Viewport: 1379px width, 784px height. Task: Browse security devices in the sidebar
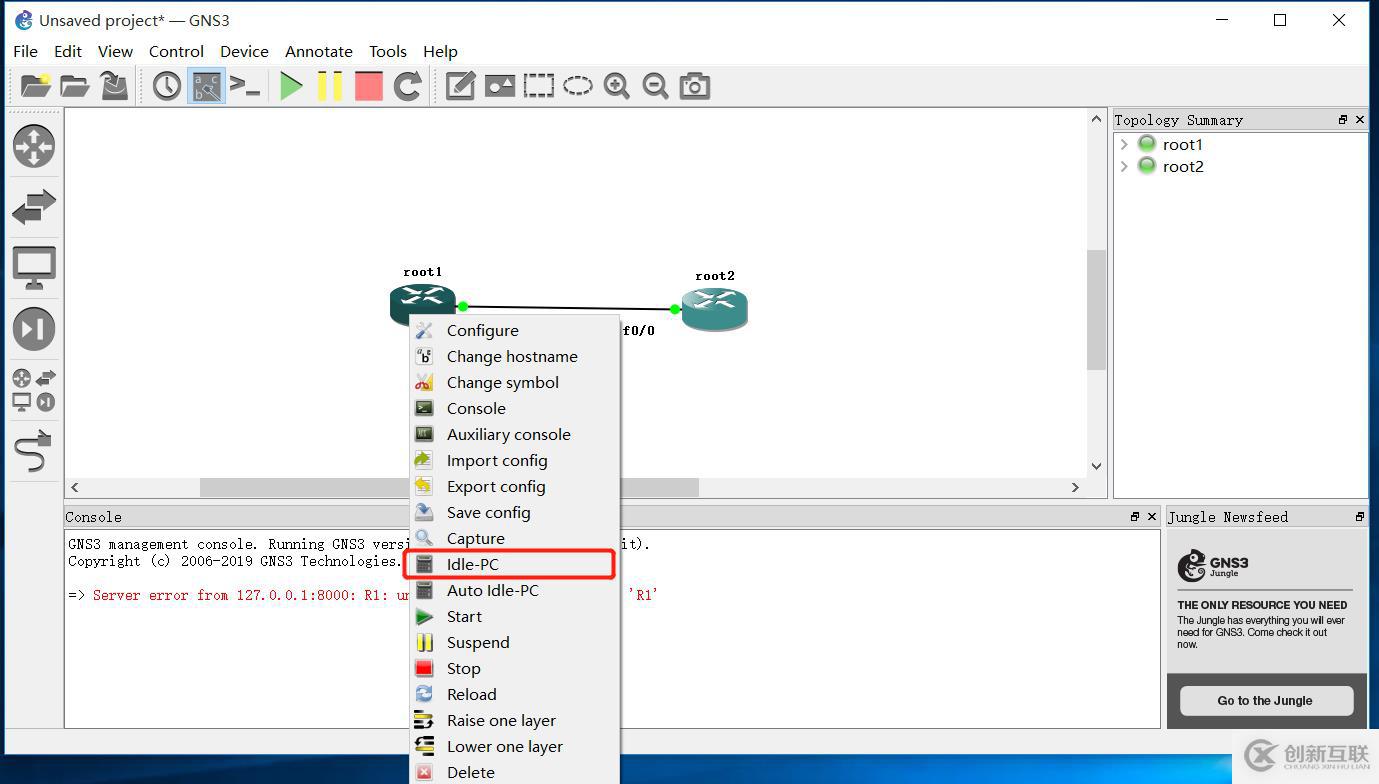[34, 329]
